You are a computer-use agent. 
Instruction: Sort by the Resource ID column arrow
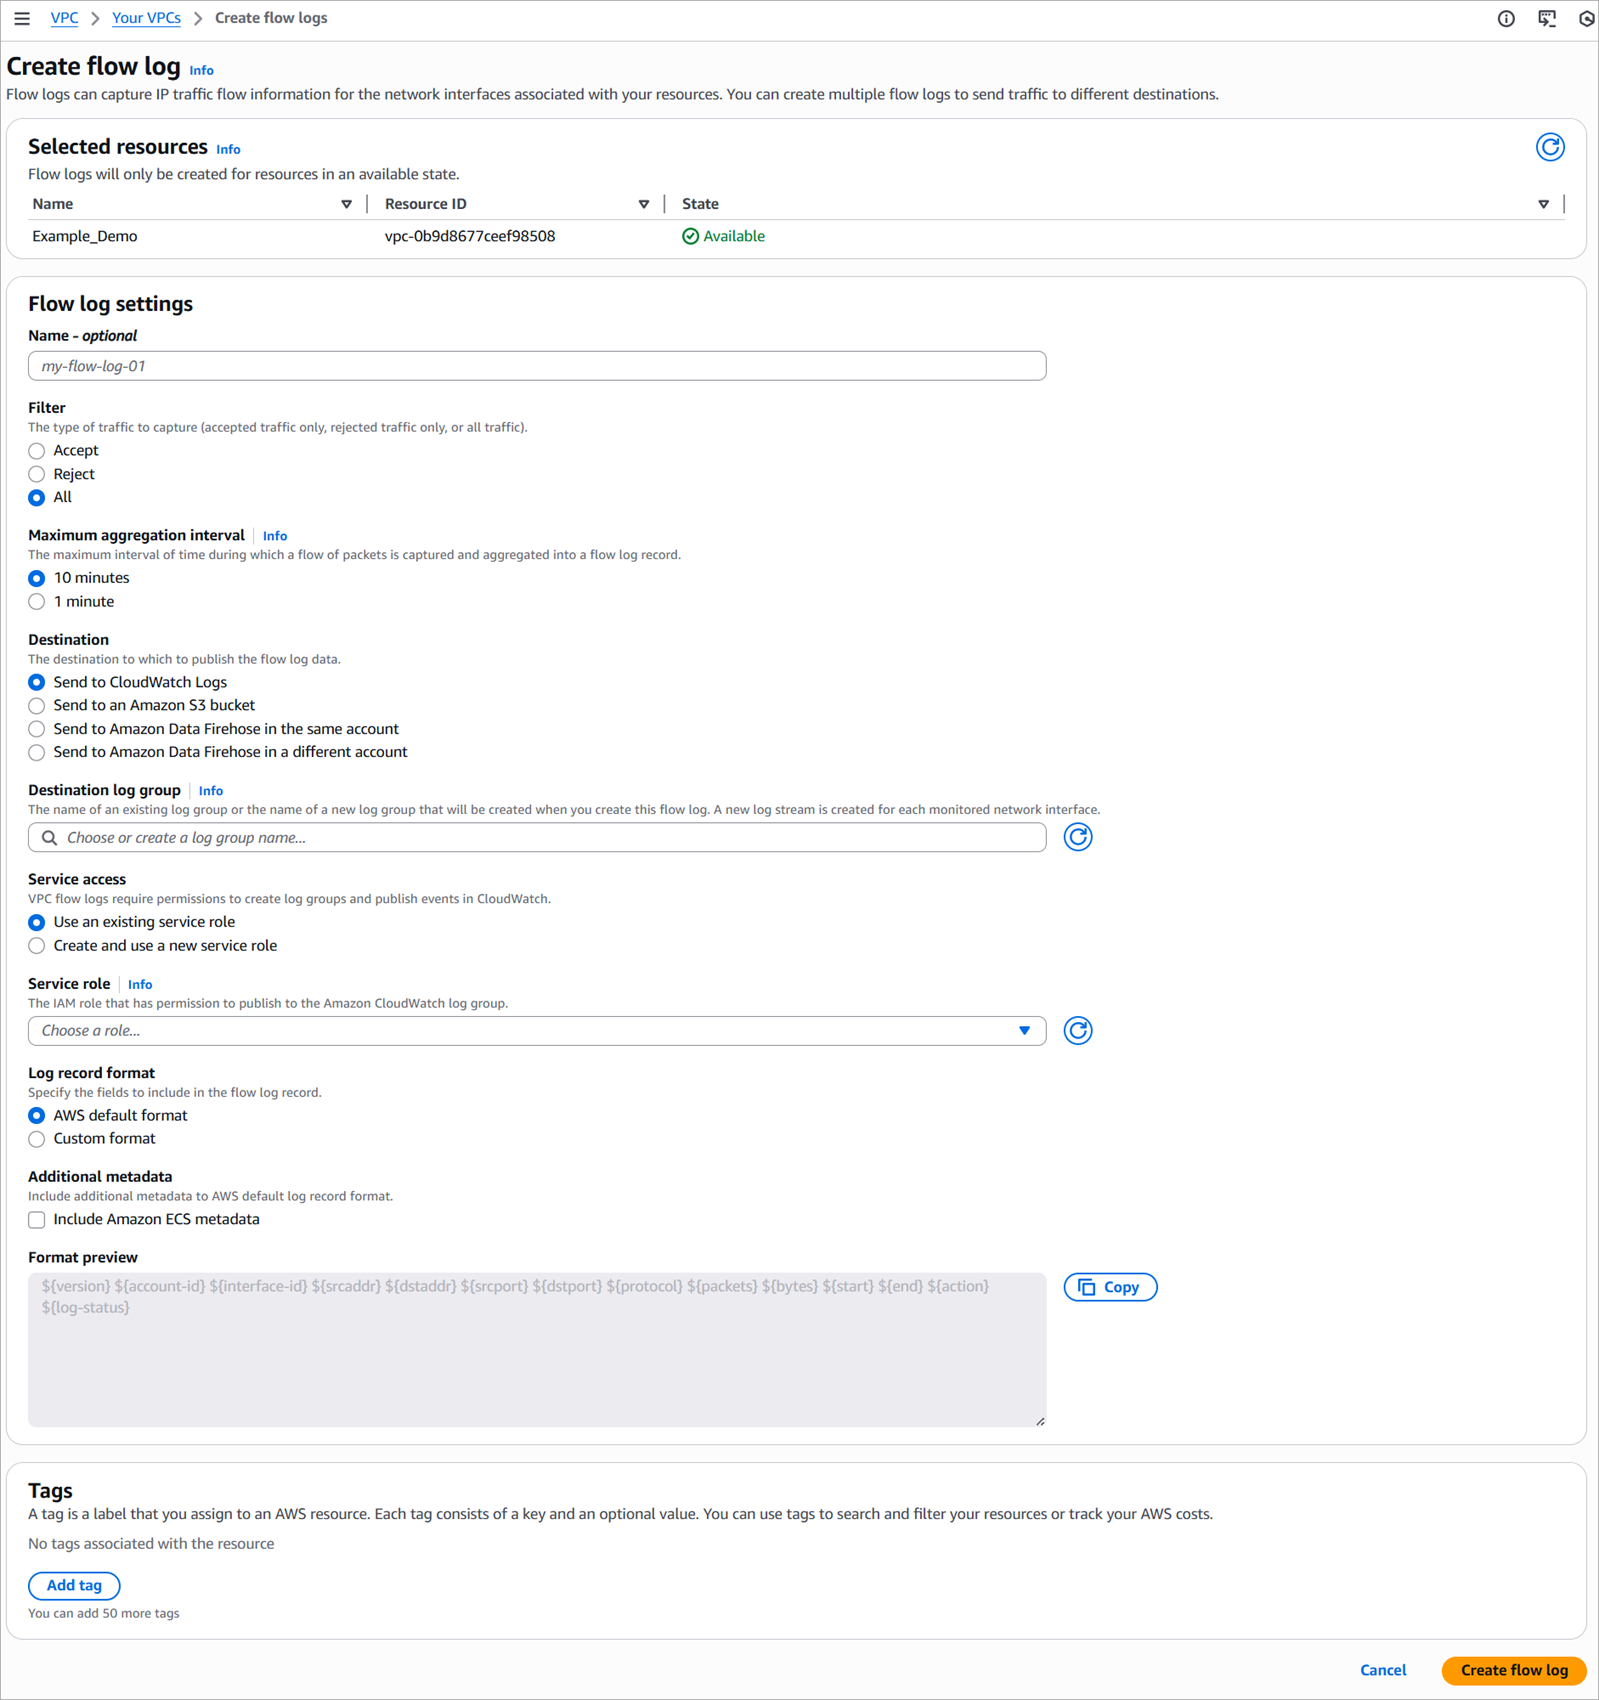643,204
